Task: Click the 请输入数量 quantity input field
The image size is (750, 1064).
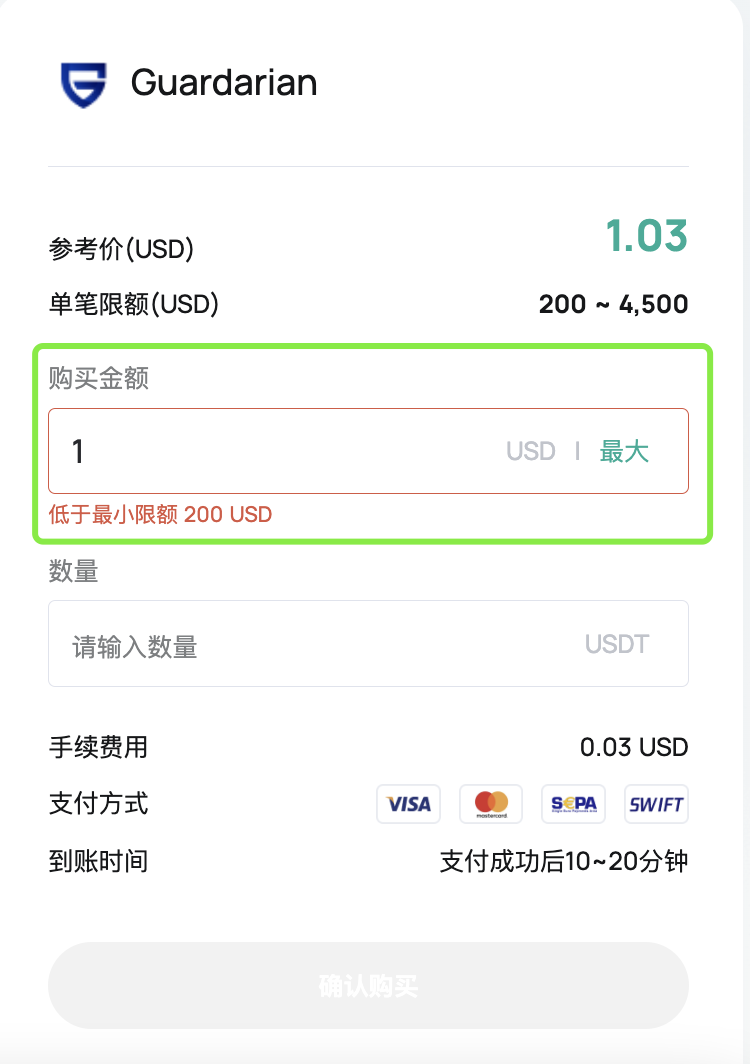Action: point(300,645)
